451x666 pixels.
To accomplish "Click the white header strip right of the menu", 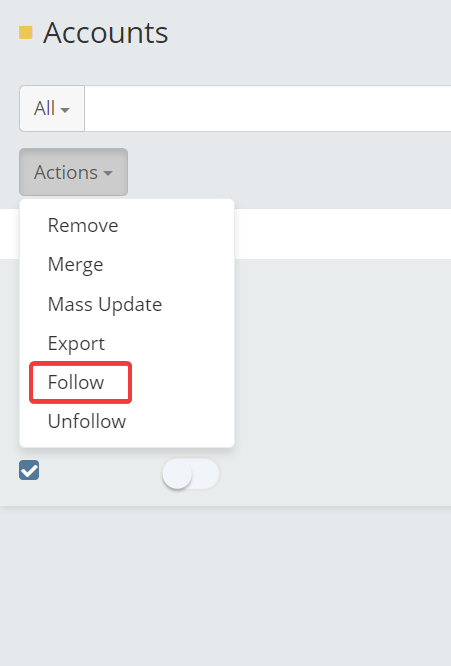I will 343,234.
